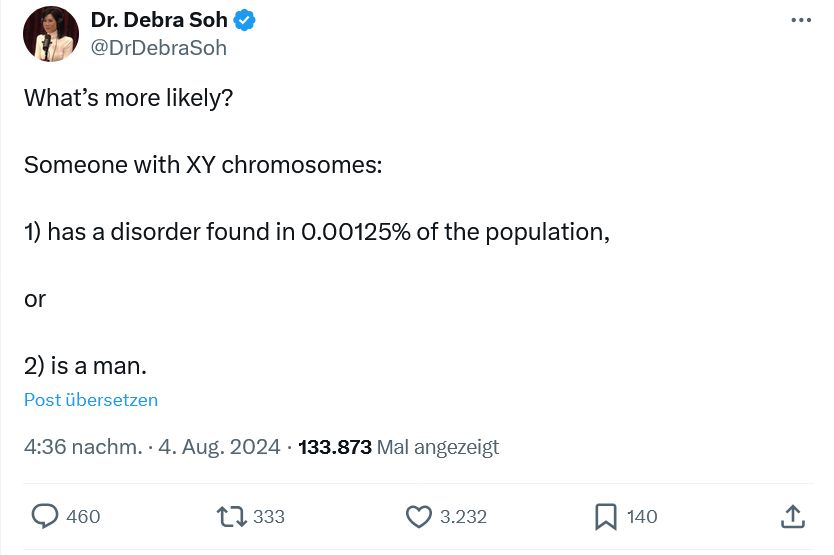Click the 333 reposts count
This screenshot has width=834, height=555.
[269, 516]
